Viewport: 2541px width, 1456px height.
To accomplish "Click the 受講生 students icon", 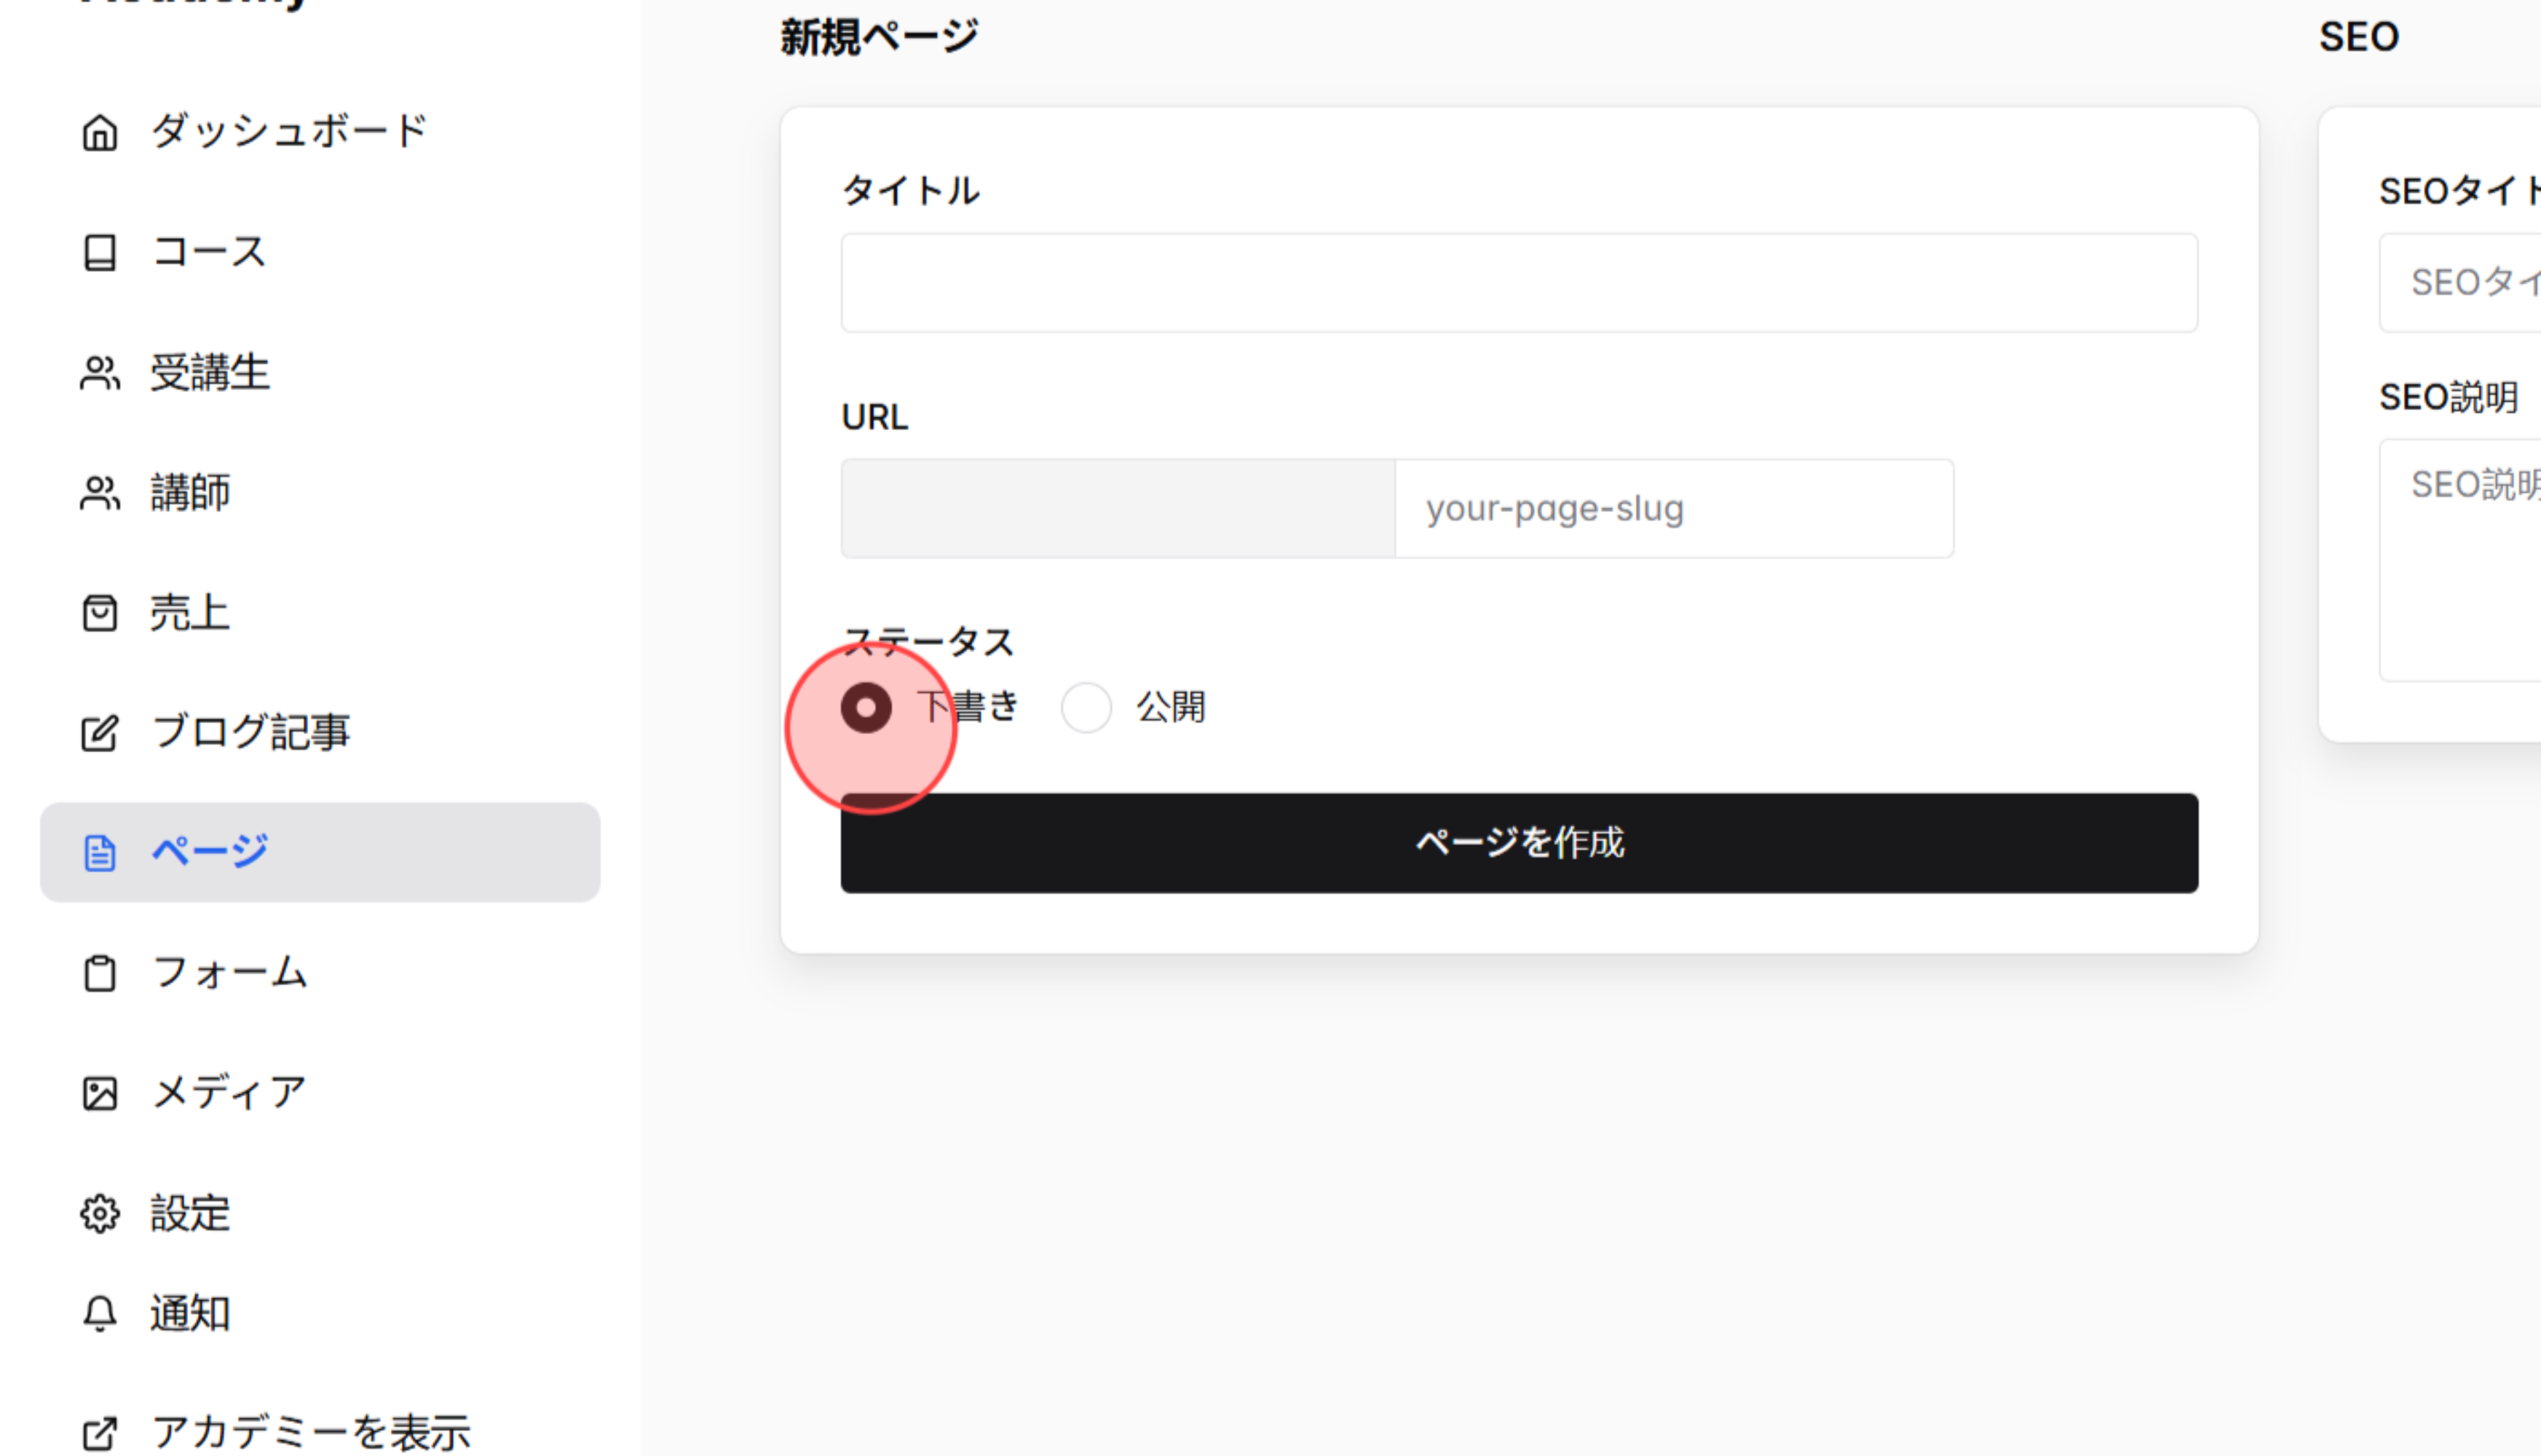I will [99, 373].
